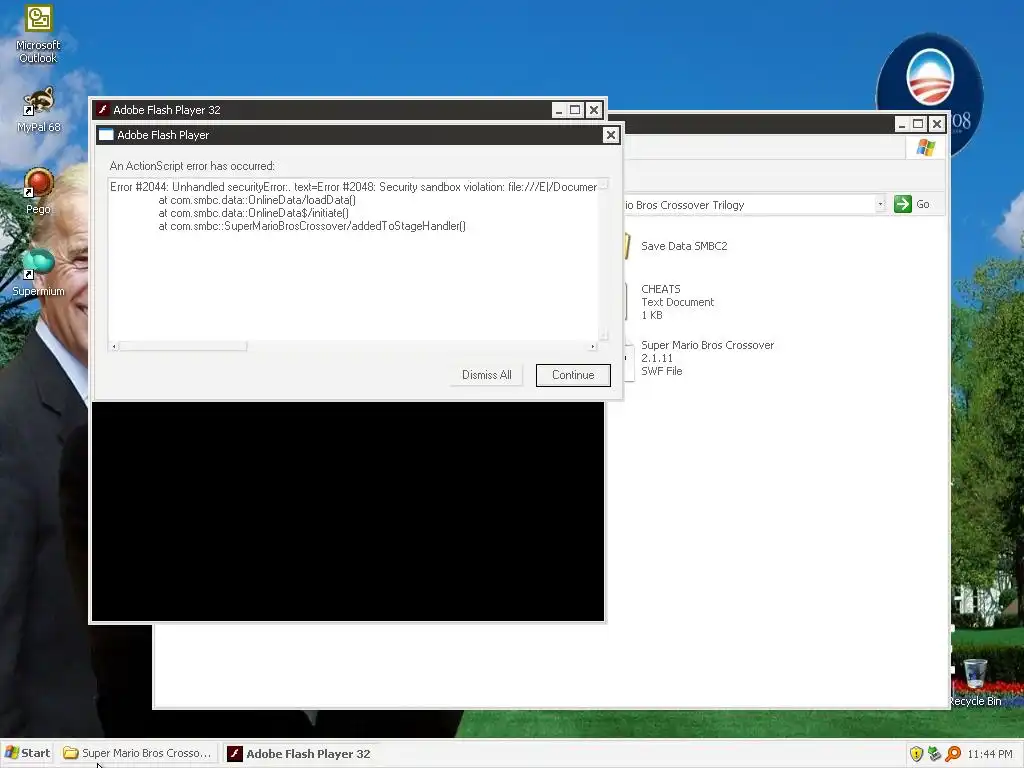
Task: Click the 11:44 PM system clock
Action: point(990,754)
